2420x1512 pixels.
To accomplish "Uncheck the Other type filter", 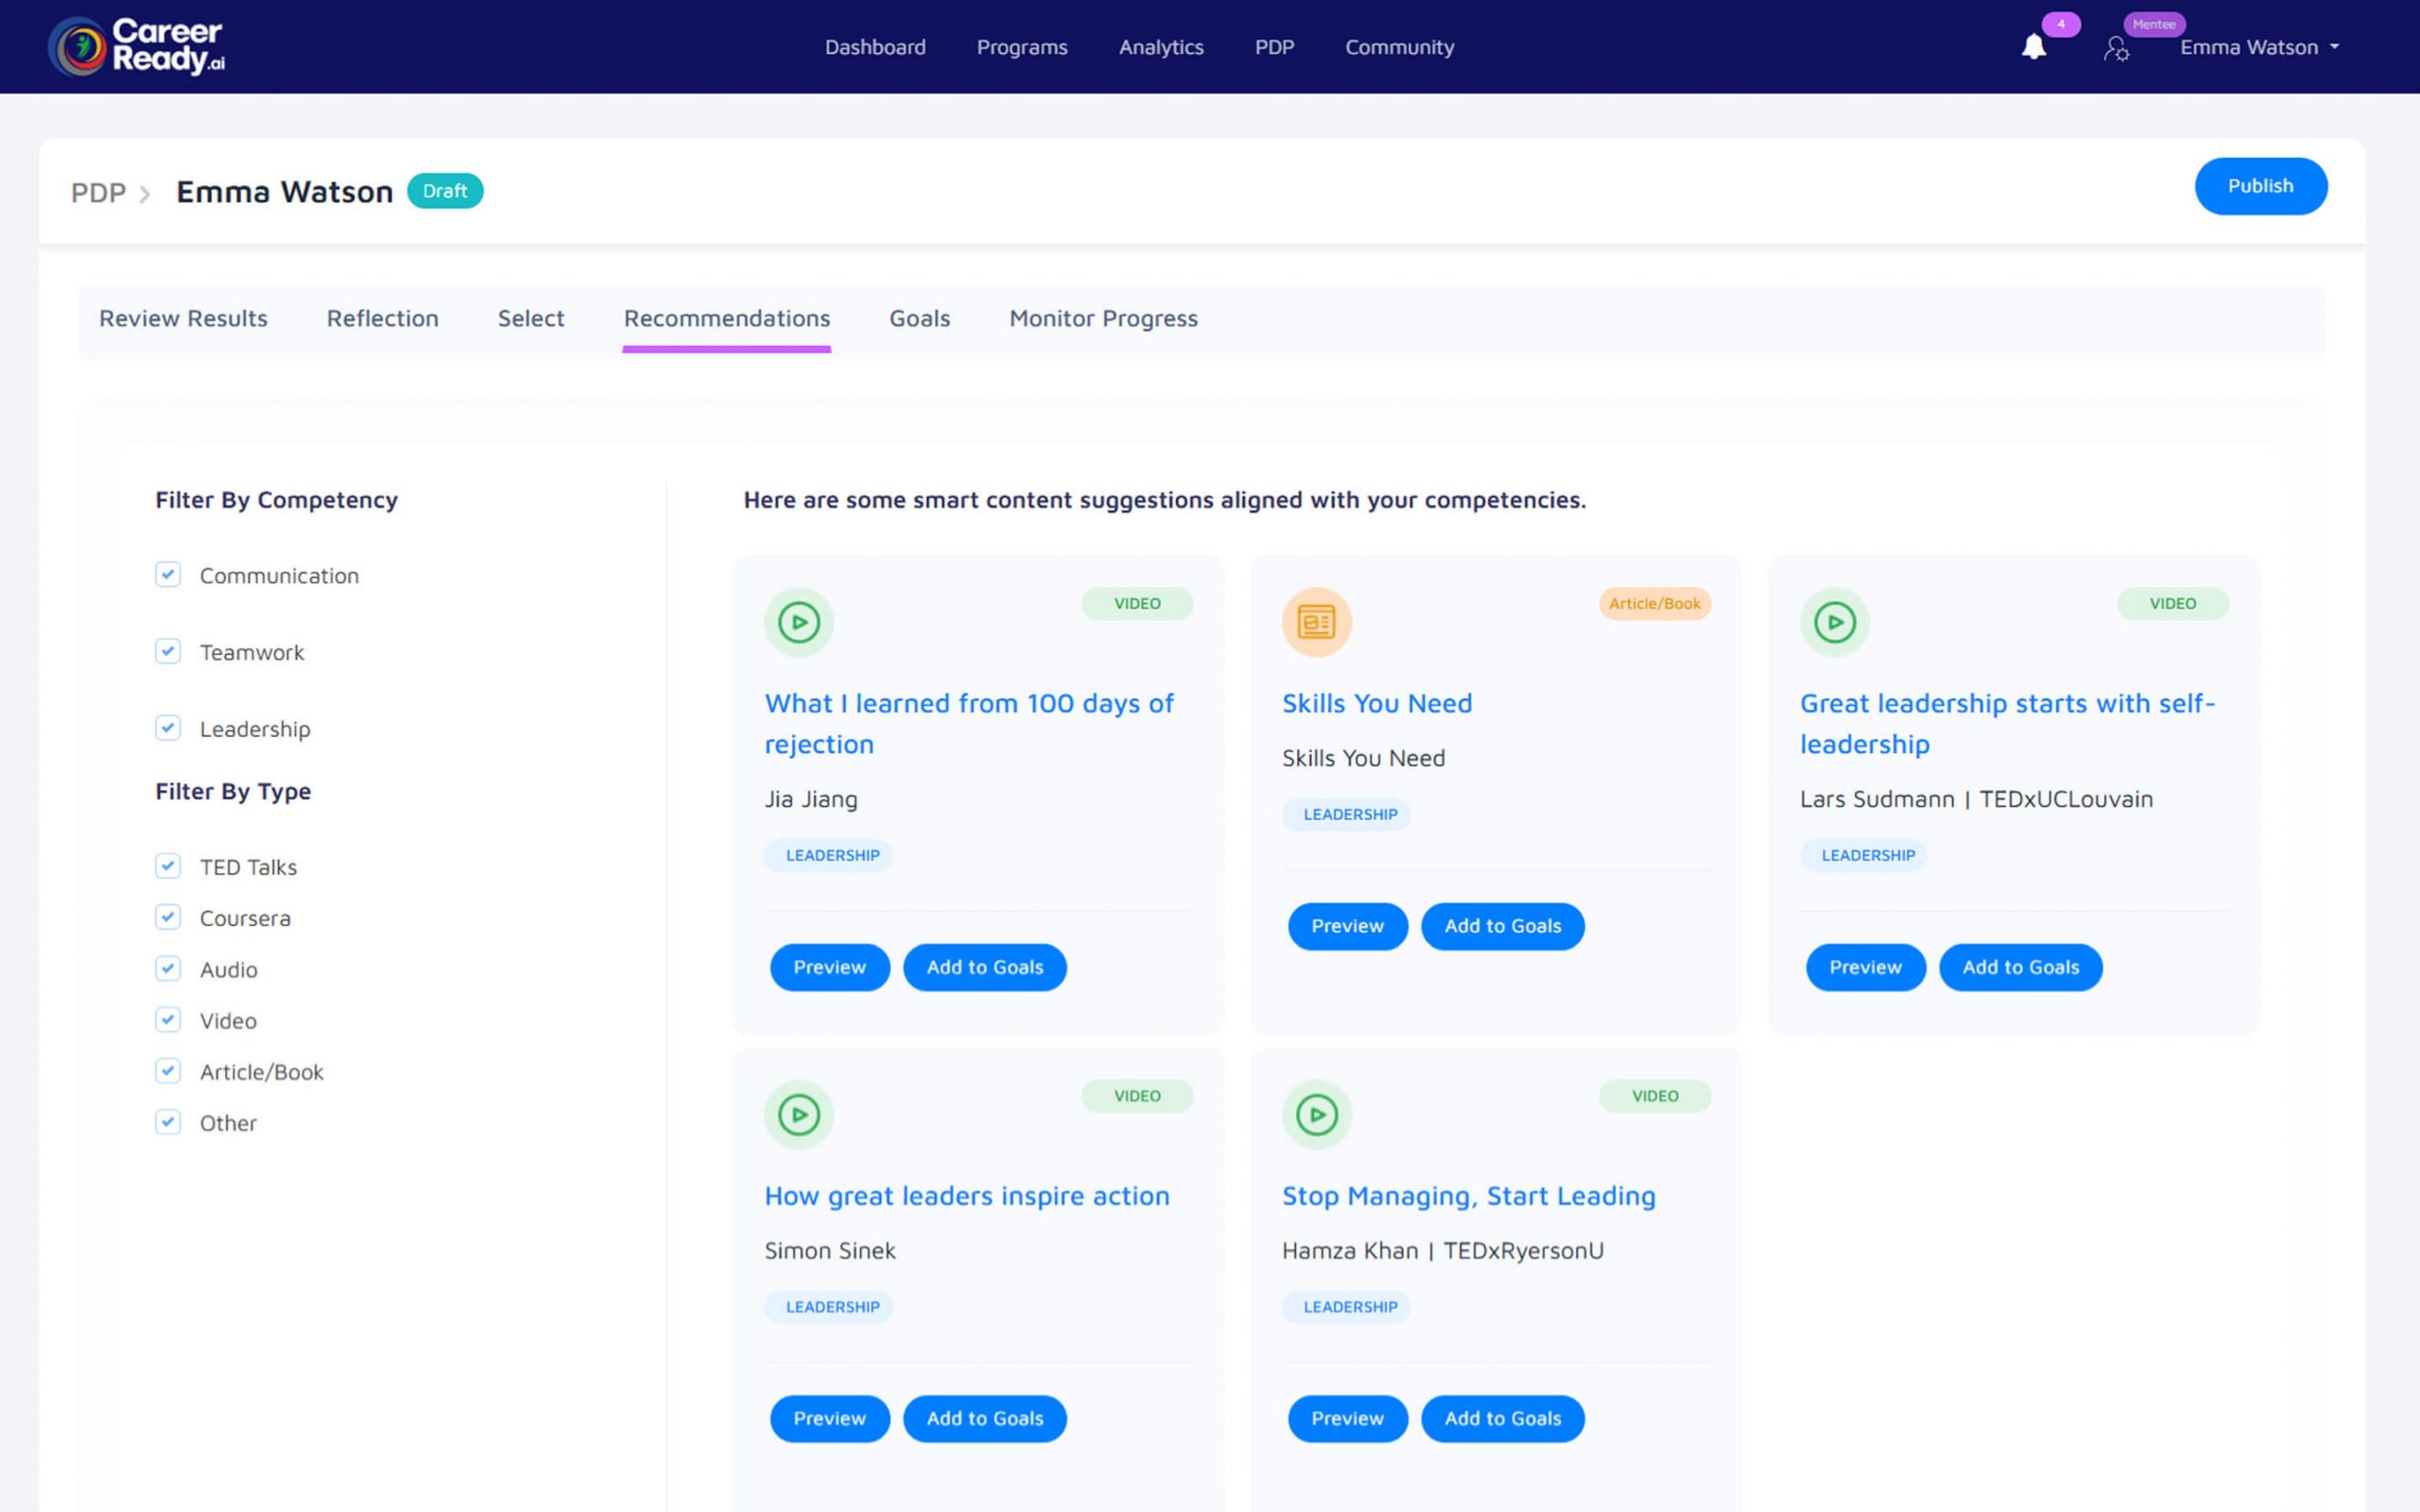I will tap(167, 1121).
